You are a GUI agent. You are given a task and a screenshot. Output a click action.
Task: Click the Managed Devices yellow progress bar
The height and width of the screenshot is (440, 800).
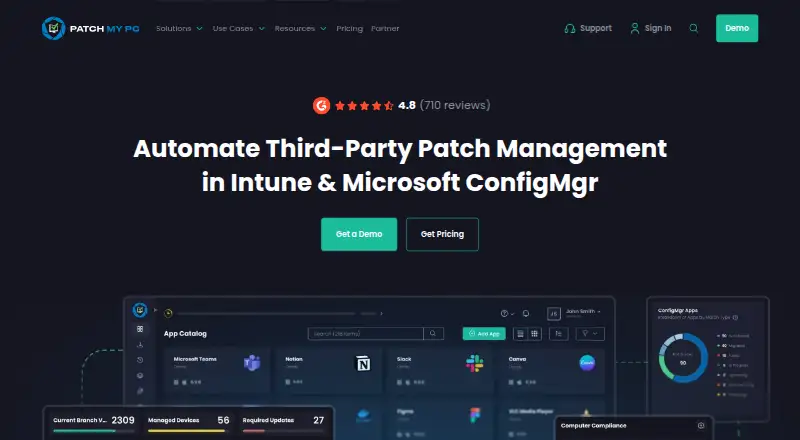186,431
